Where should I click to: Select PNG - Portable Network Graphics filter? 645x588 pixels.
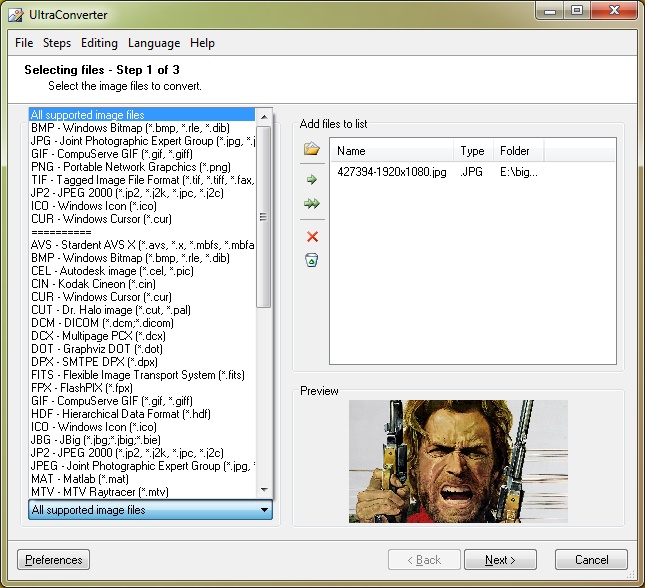130,167
